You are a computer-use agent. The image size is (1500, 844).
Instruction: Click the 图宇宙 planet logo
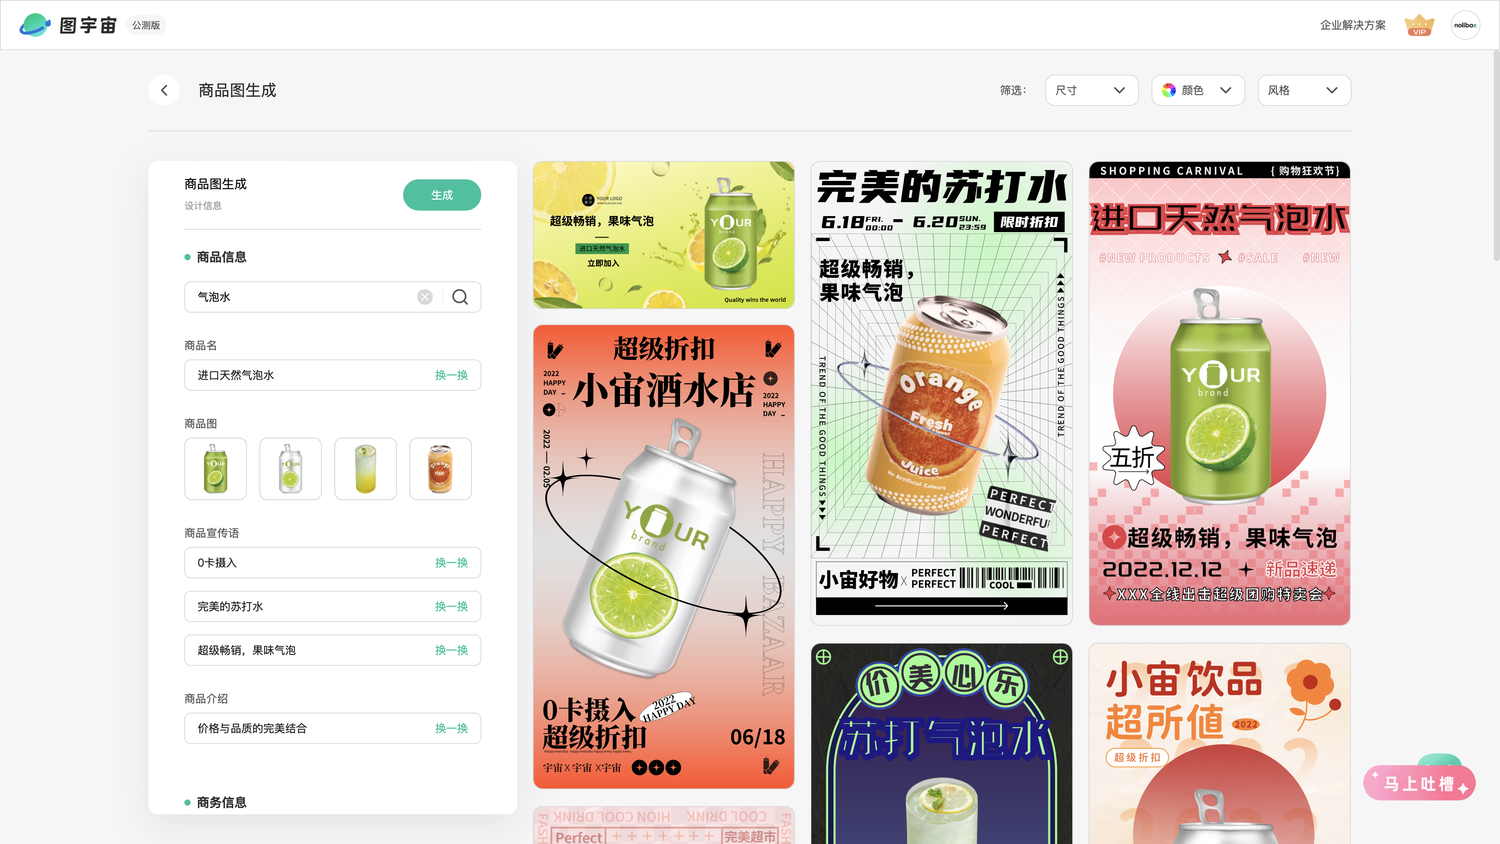click(35, 25)
